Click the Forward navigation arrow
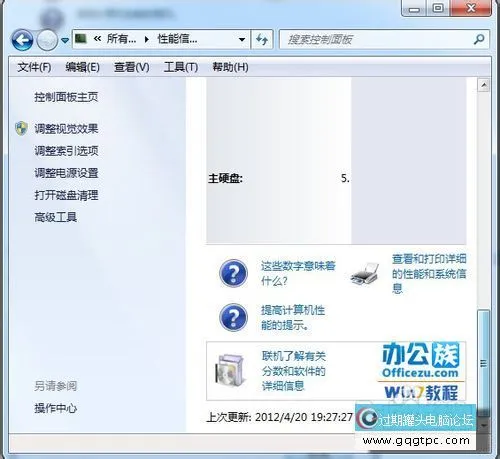The height and width of the screenshot is (459, 500). click(47, 40)
